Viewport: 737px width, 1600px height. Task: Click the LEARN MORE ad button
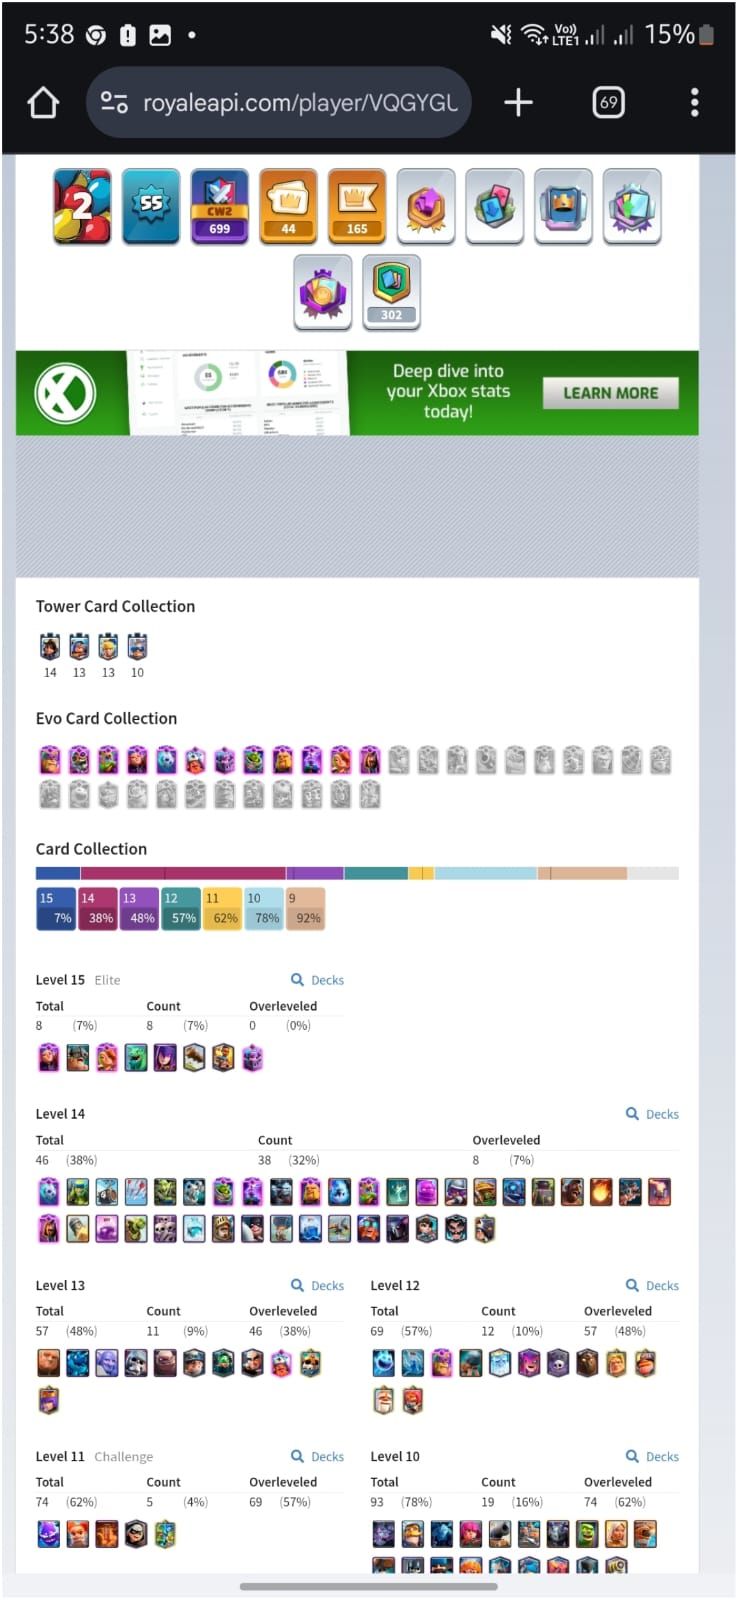click(x=611, y=393)
